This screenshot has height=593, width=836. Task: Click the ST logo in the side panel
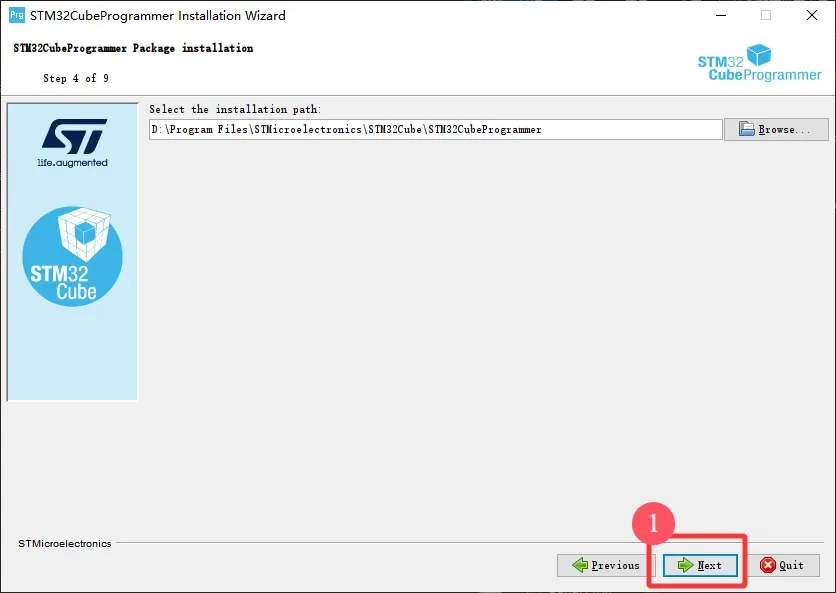[x=72, y=136]
